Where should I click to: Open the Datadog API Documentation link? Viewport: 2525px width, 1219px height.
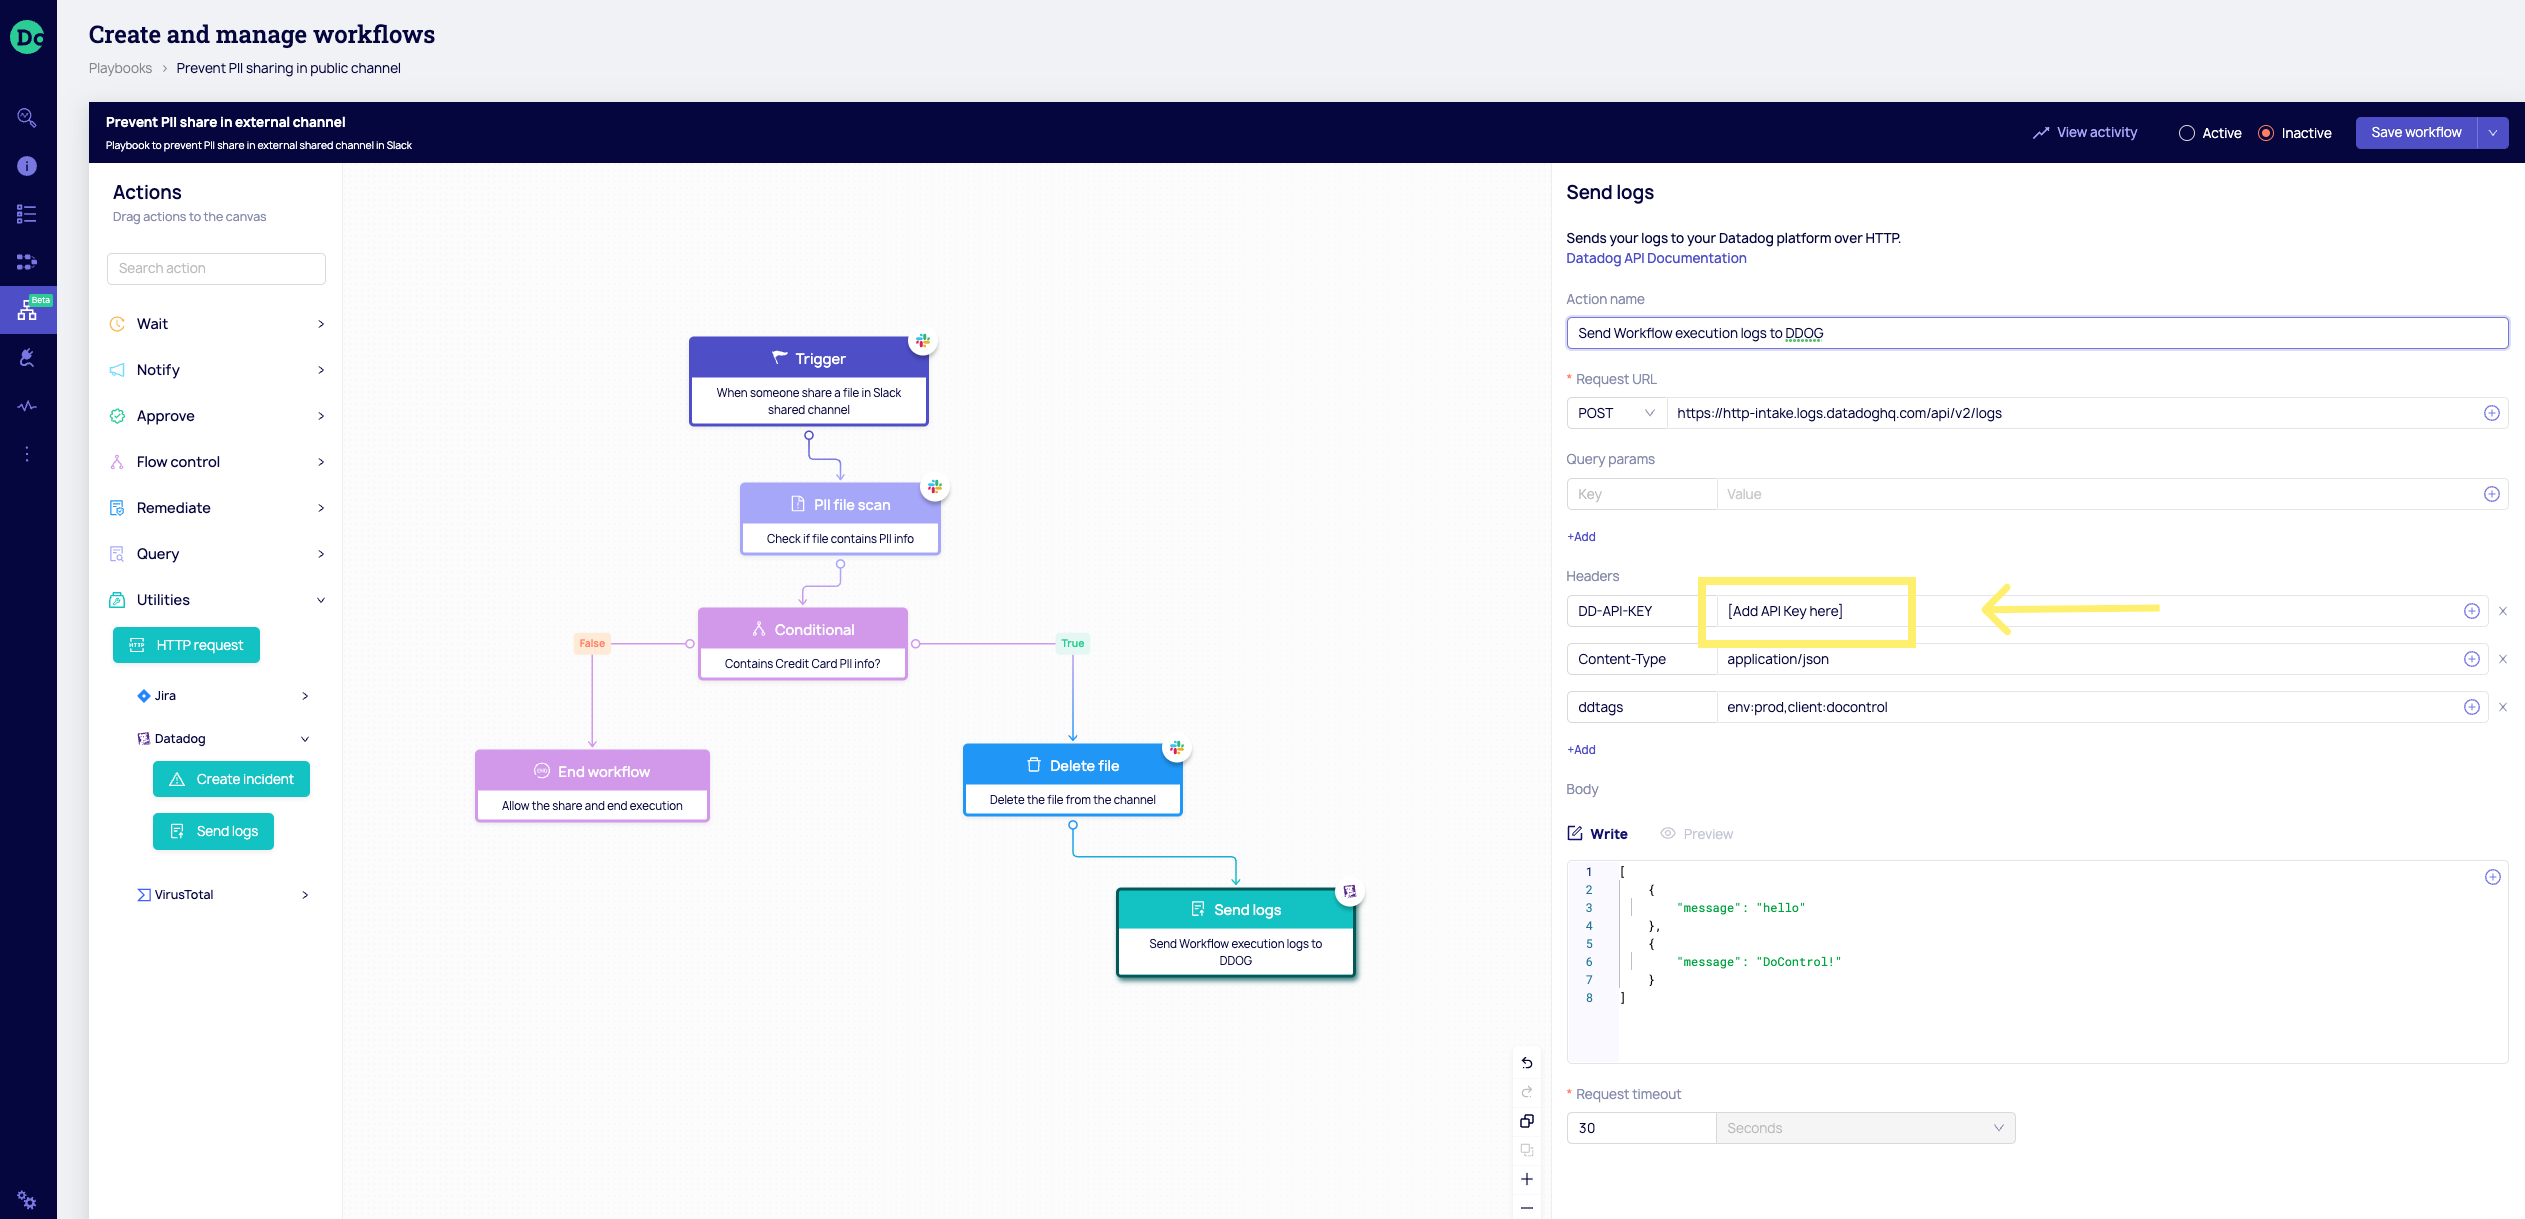[x=1656, y=258]
